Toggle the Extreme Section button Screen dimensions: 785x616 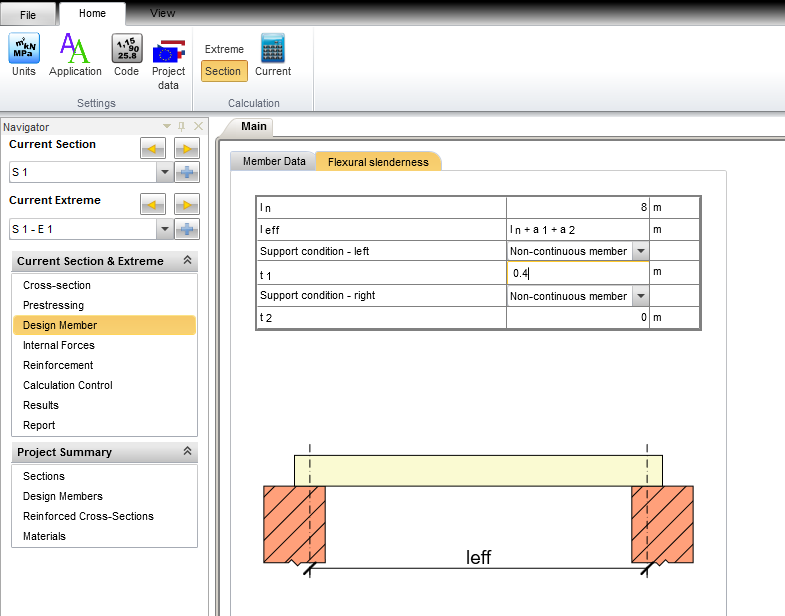[x=223, y=71]
